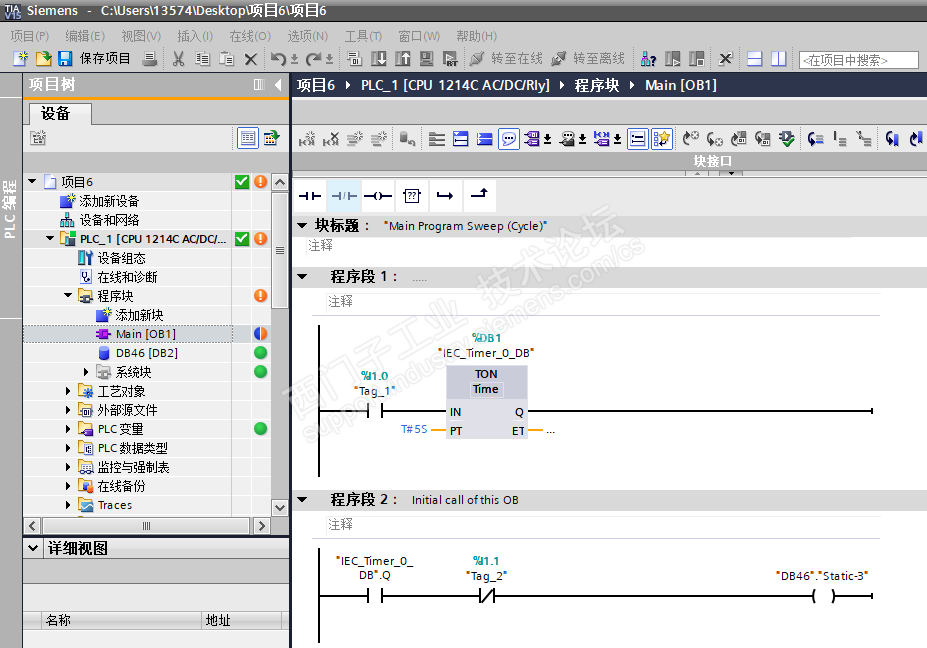This screenshot has height=648, width=927.
Task: Open the 在线(O) menu
Action: 249,35
